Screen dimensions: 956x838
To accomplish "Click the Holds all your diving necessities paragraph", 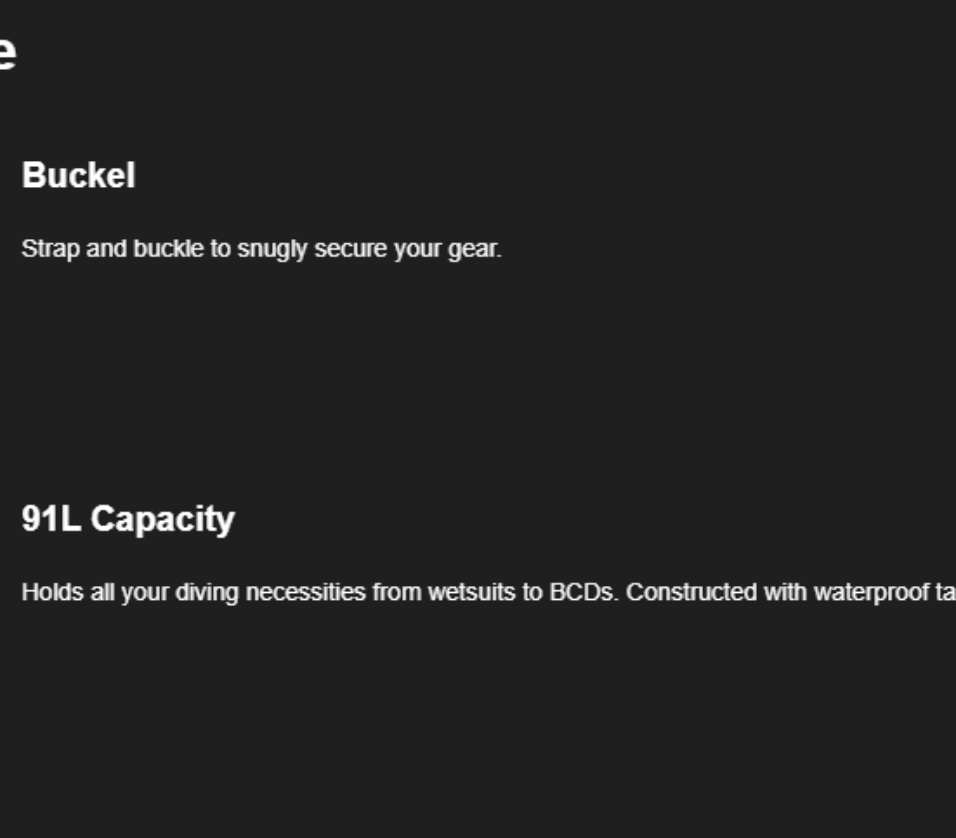I will (x=488, y=593).
